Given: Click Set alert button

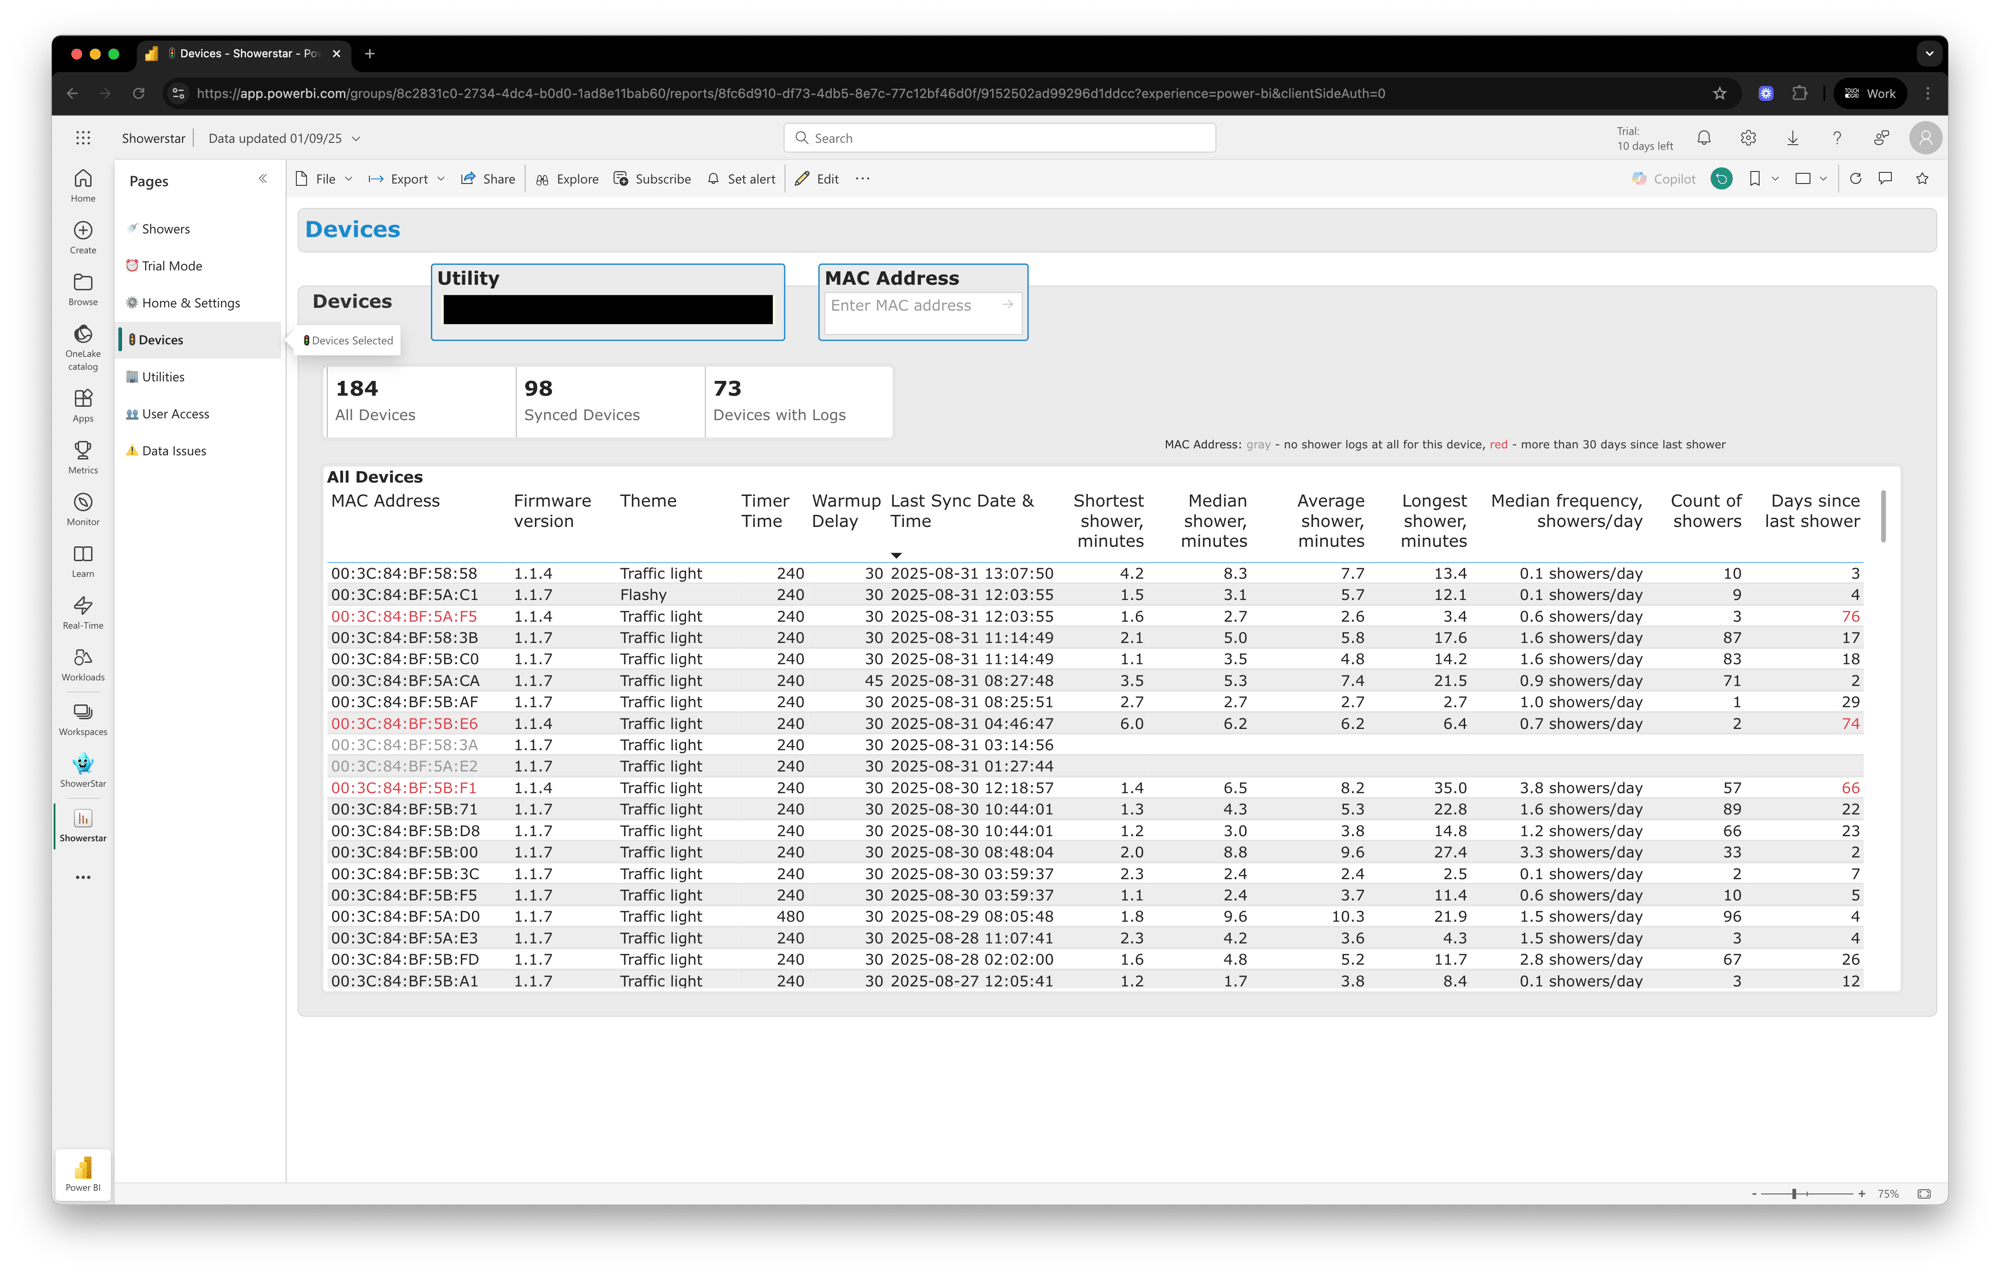Looking at the screenshot, I should click(x=741, y=179).
